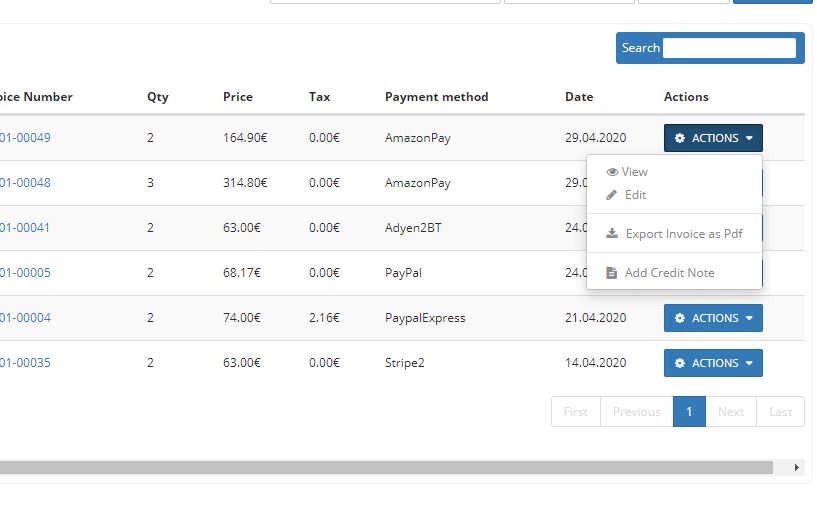Click tax cell 2.16€
This screenshot has height=526, width=817.
[x=324, y=318]
